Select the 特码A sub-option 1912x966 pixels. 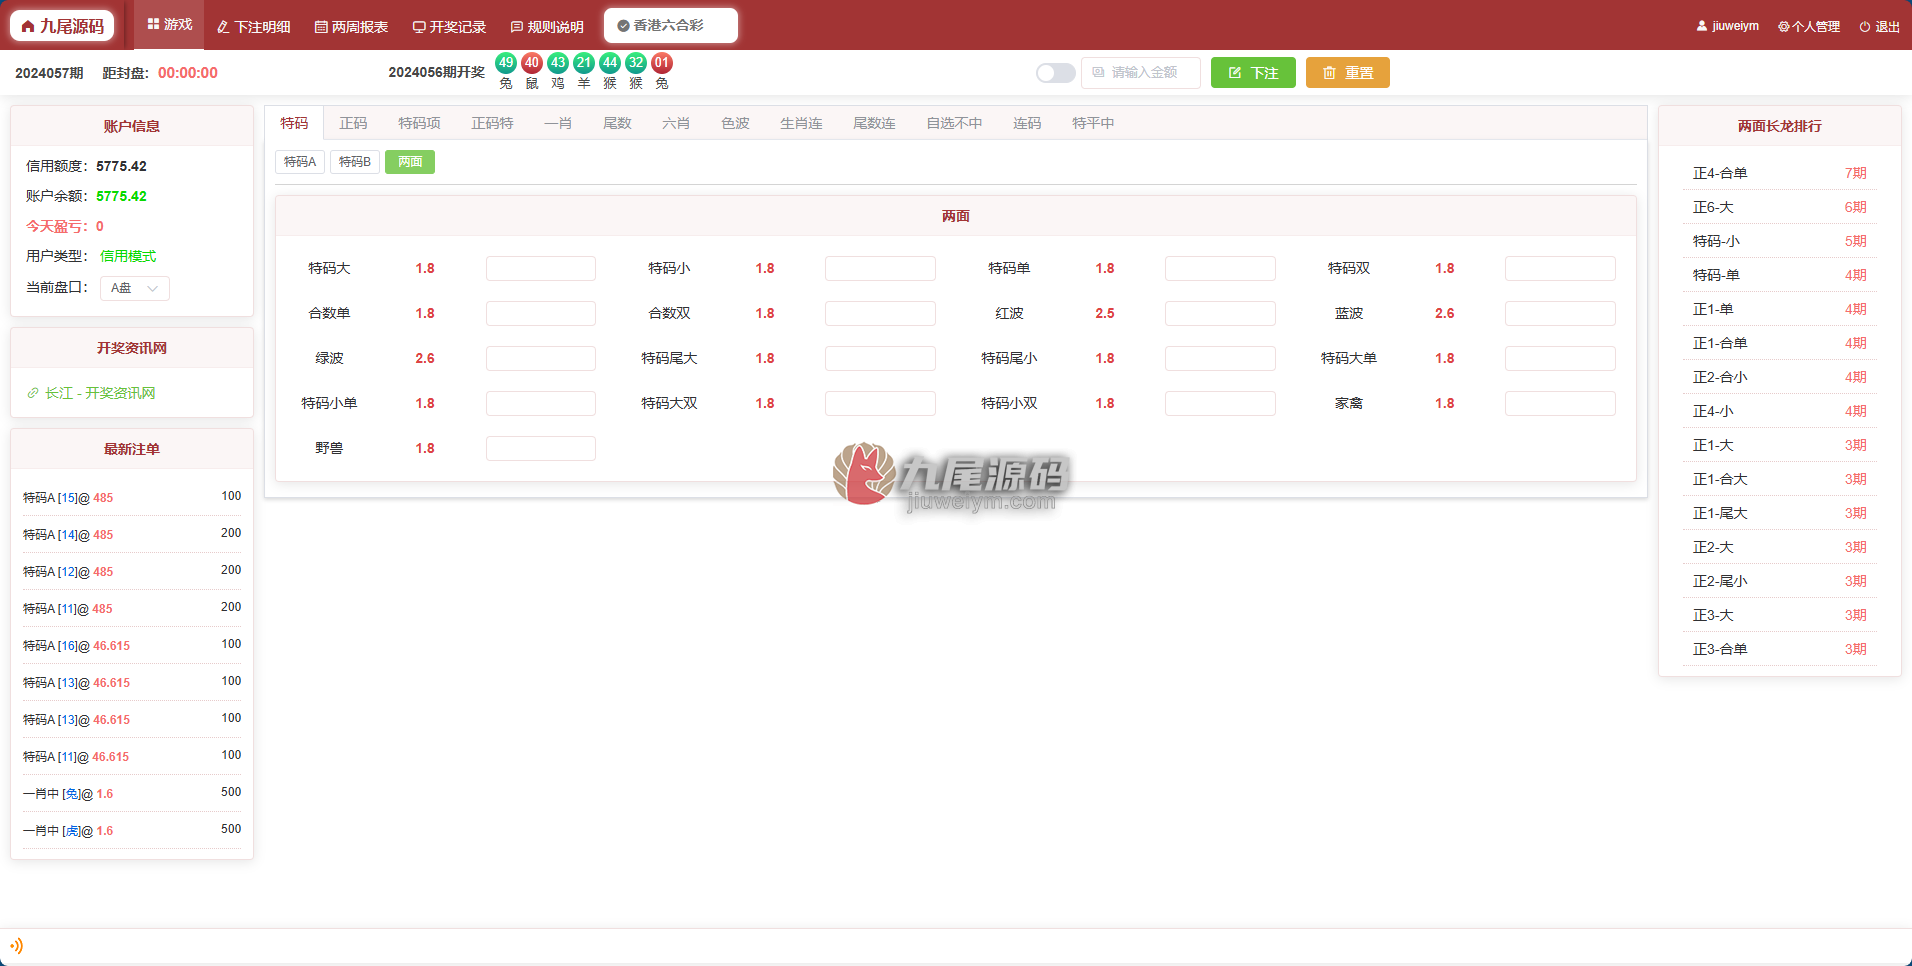pyautogui.click(x=300, y=162)
